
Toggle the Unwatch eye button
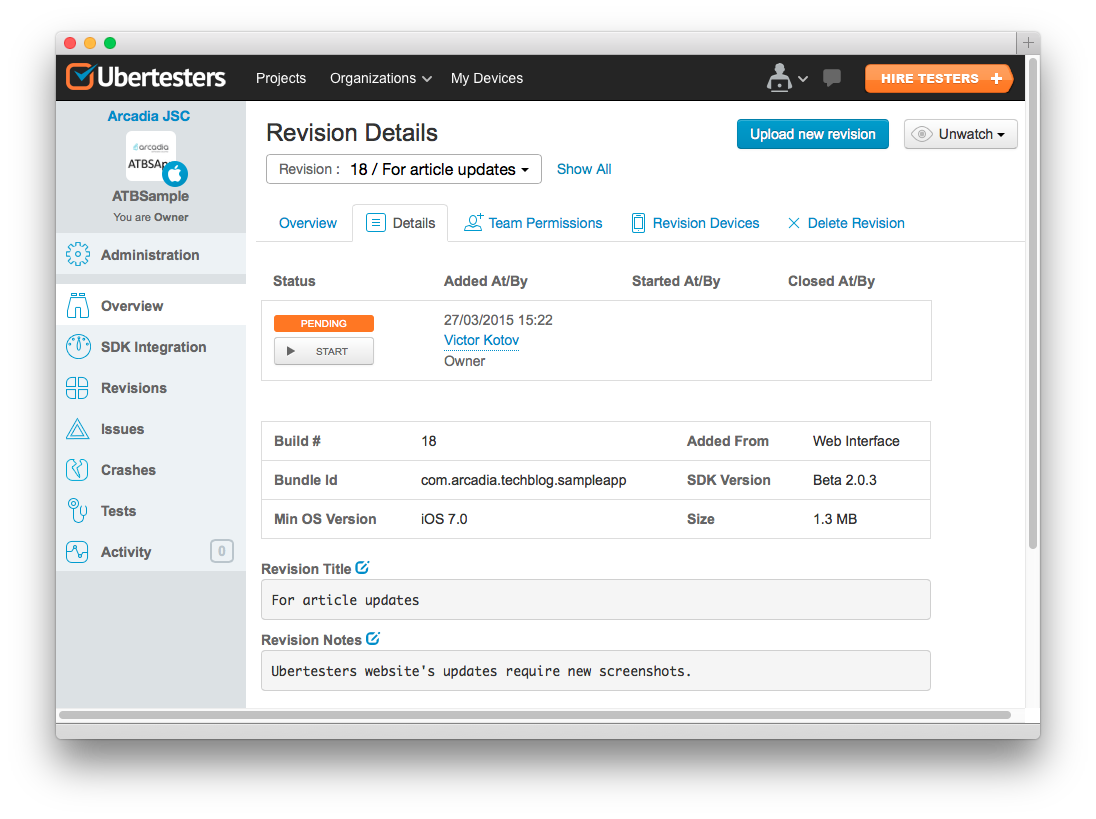coord(960,134)
